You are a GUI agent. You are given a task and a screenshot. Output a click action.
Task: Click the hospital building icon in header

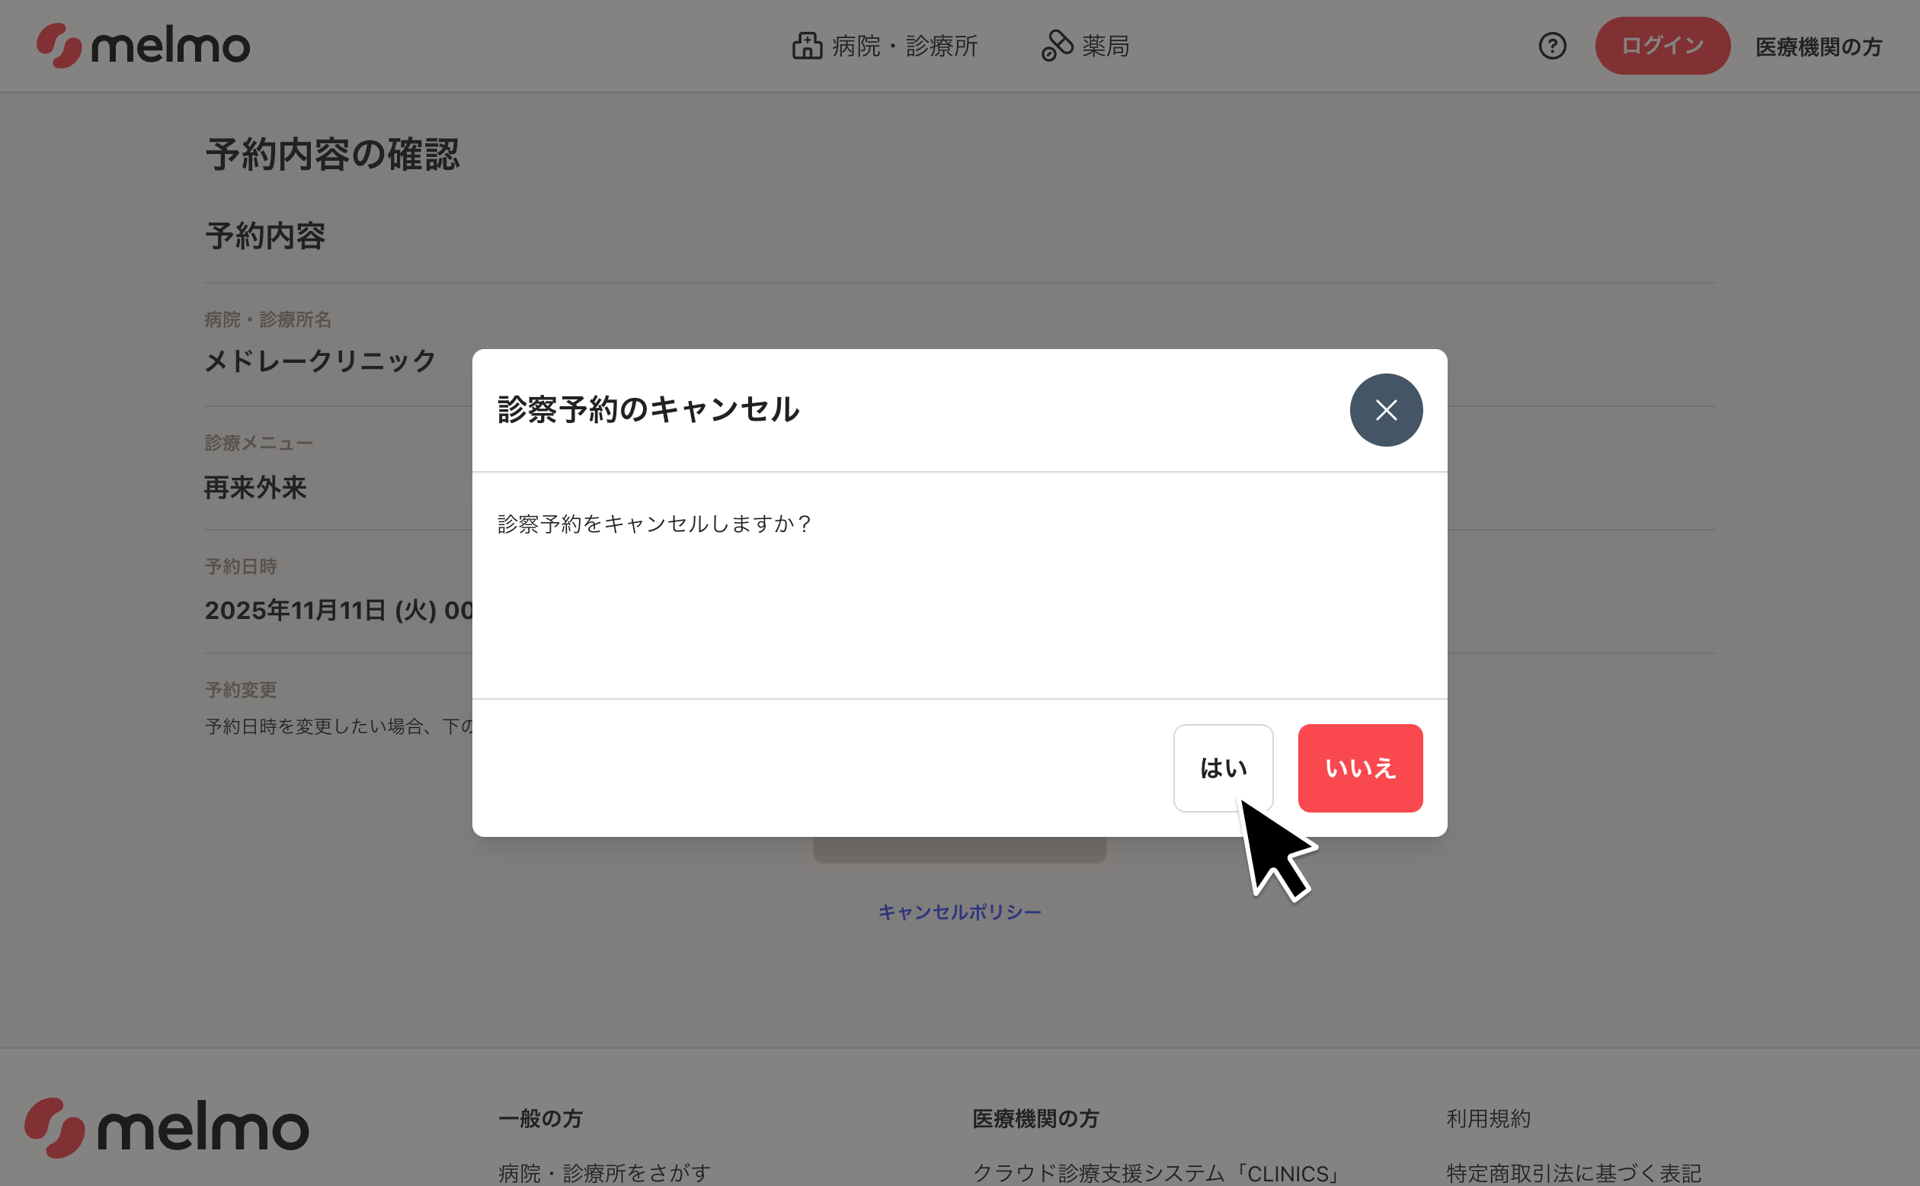pyautogui.click(x=807, y=46)
